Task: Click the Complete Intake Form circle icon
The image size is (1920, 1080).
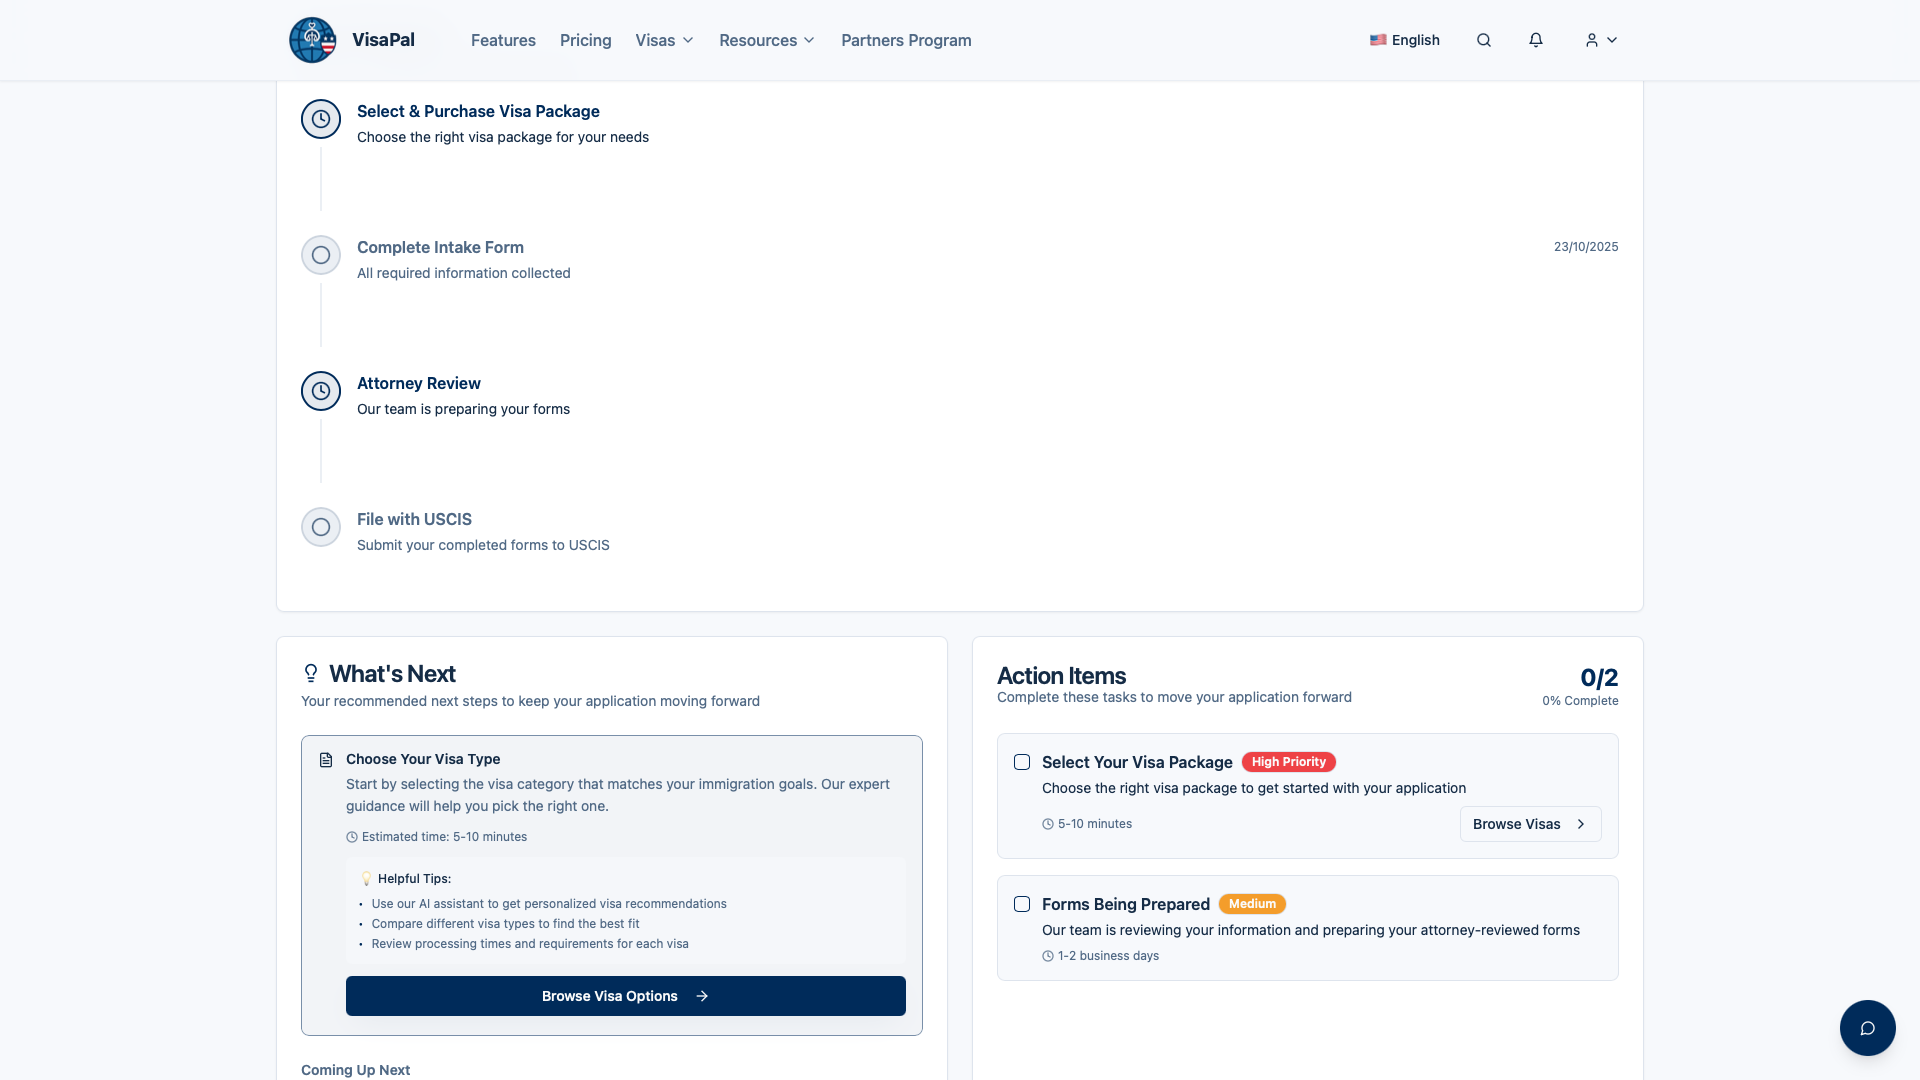Action: click(x=321, y=255)
